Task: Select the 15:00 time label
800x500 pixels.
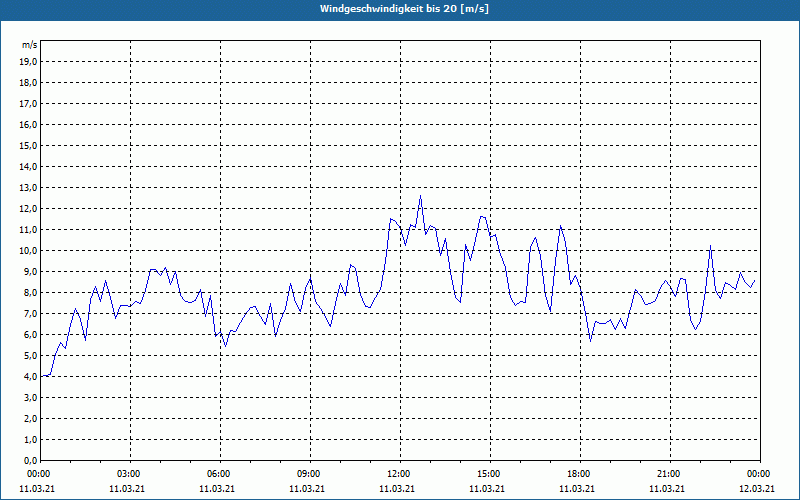Action: coord(489,474)
